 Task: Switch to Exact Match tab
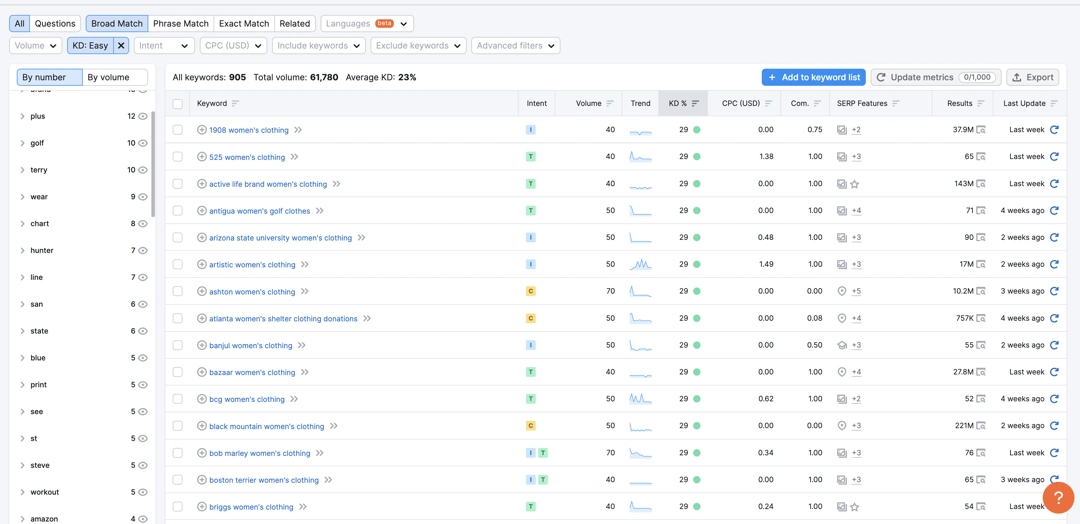[244, 23]
